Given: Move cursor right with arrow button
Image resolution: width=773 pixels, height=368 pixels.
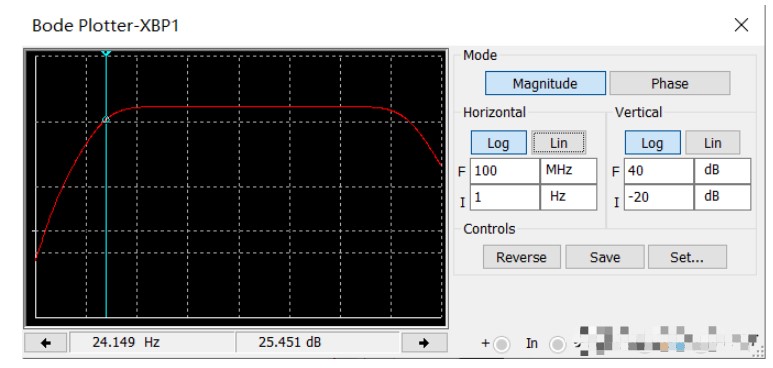Looking at the screenshot, I should pos(424,343).
